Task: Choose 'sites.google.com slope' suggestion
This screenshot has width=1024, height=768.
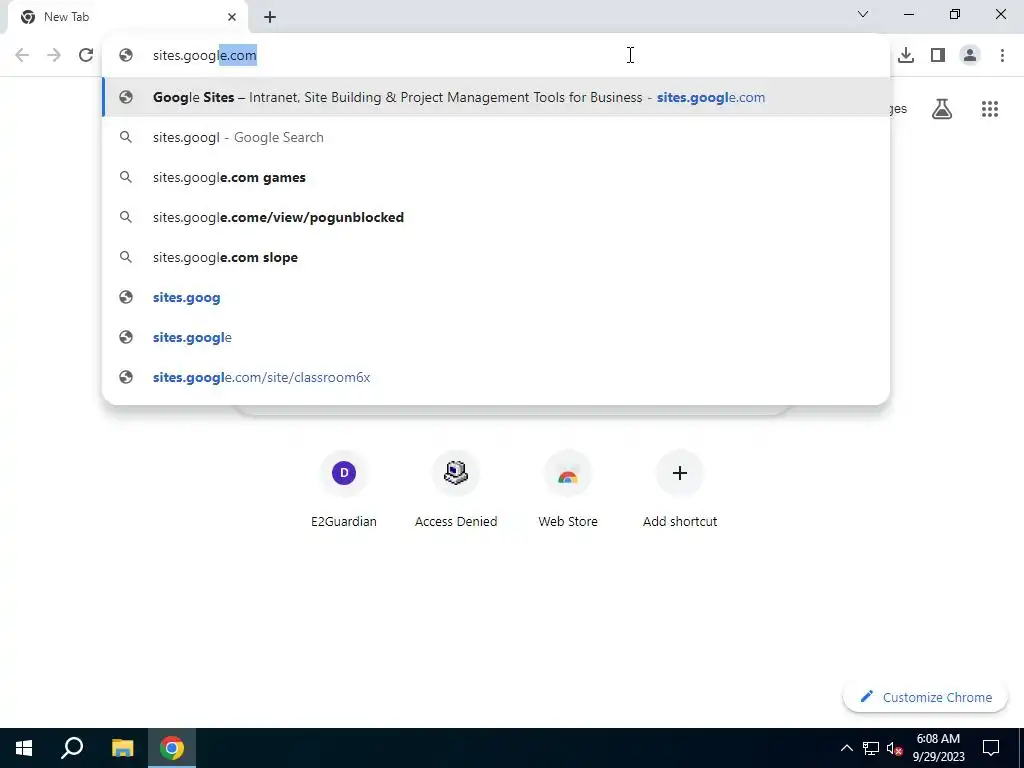Action: pyautogui.click(x=496, y=257)
